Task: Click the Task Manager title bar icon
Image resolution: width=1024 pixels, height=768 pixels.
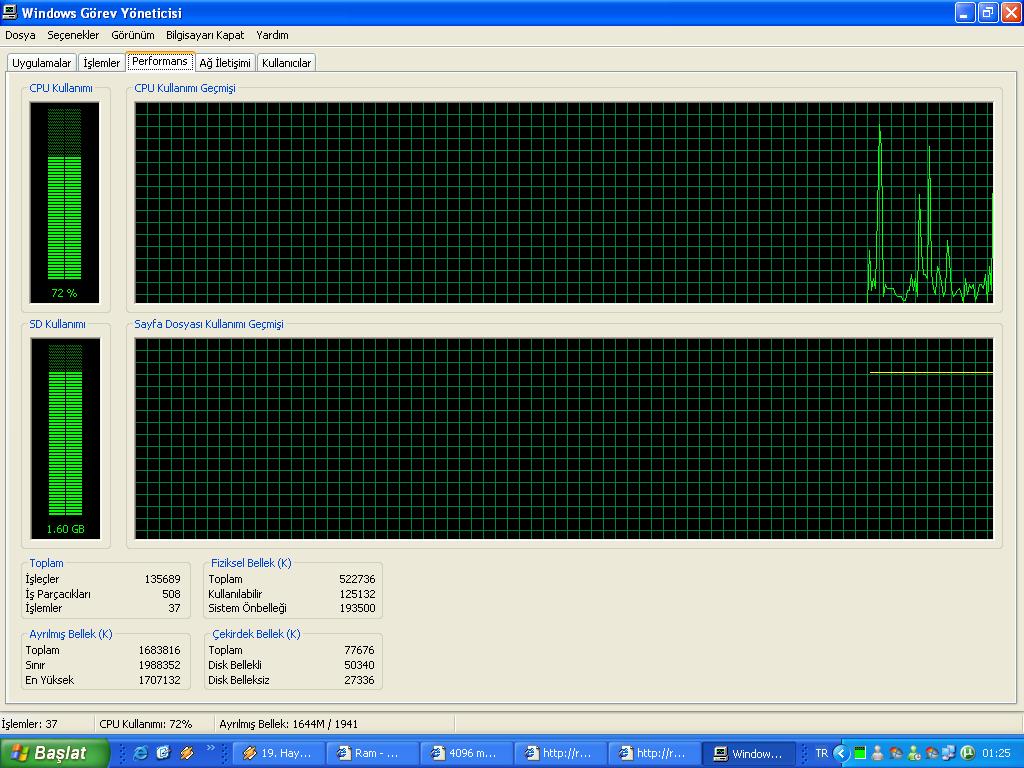Action: (10, 12)
